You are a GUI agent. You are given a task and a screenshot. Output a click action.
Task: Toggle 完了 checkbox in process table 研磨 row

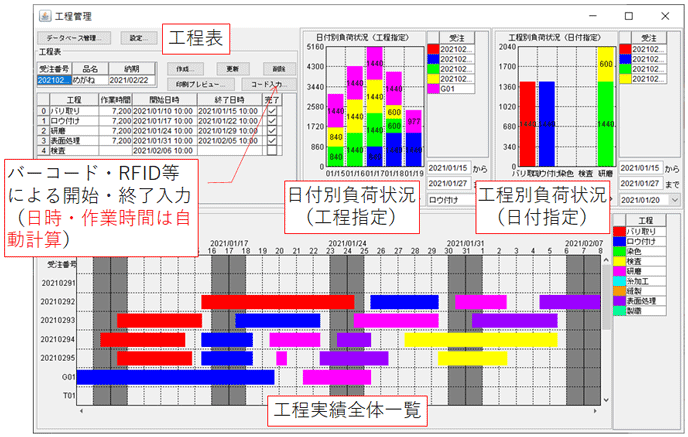click(272, 131)
